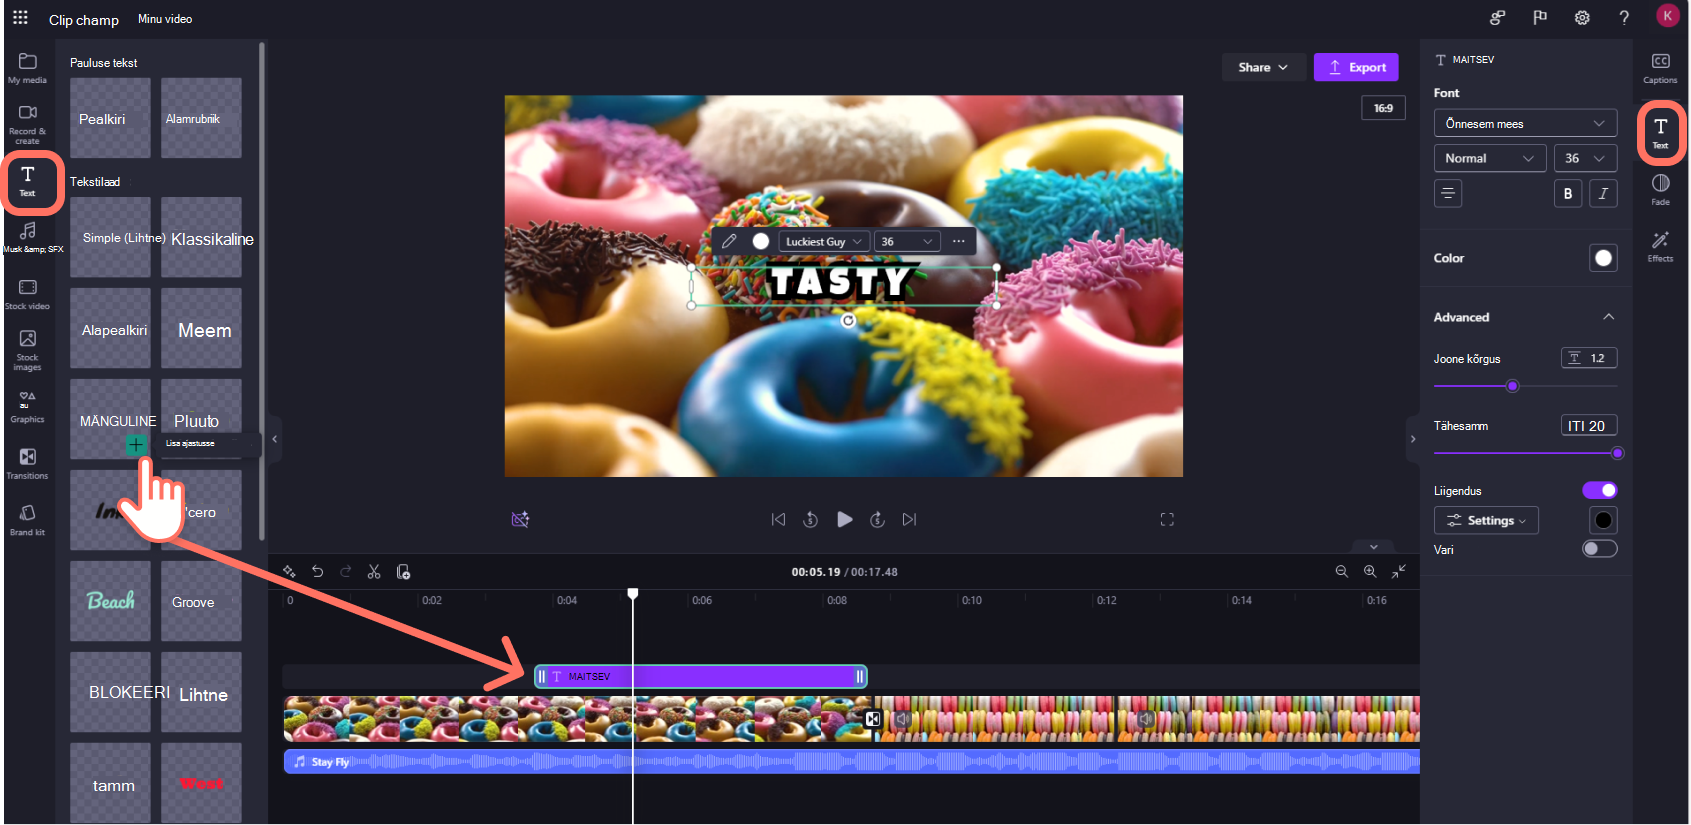Click the Joone kõrgus value field
The width and height of the screenshot is (1691, 825).
(1589, 358)
